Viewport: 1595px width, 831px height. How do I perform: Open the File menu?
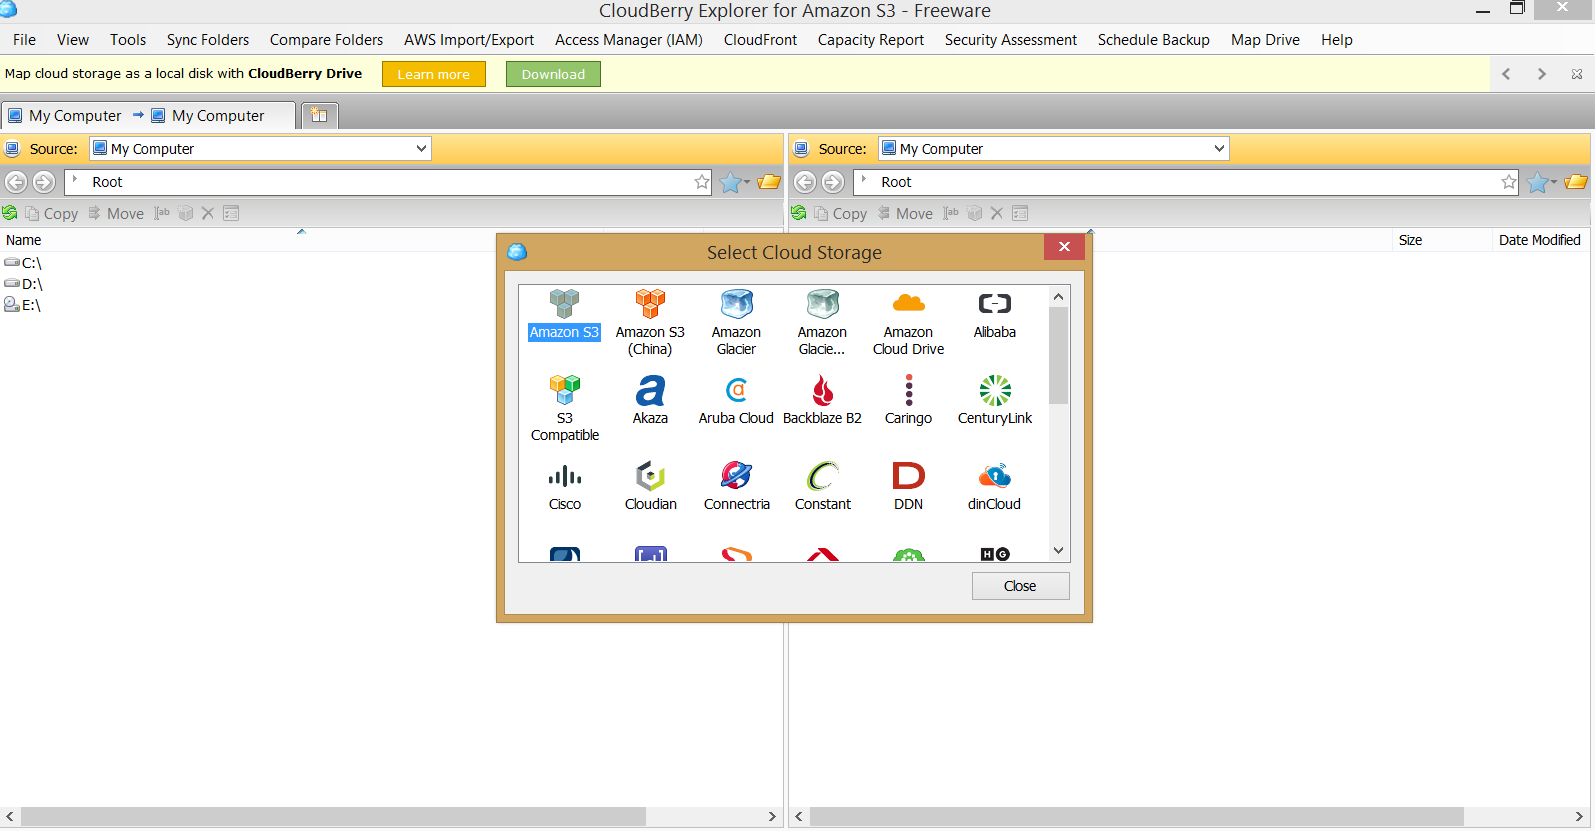(x=24, y=40)
